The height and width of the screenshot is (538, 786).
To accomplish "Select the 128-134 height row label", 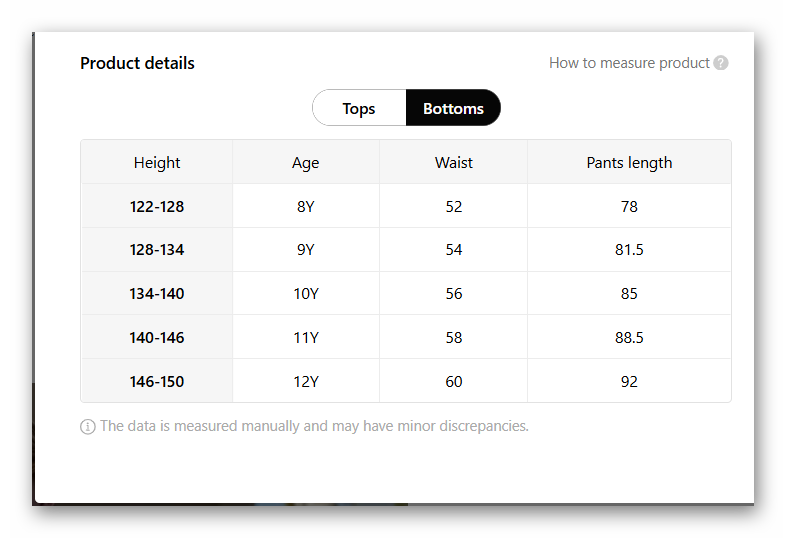I will (x=157, y=250).
